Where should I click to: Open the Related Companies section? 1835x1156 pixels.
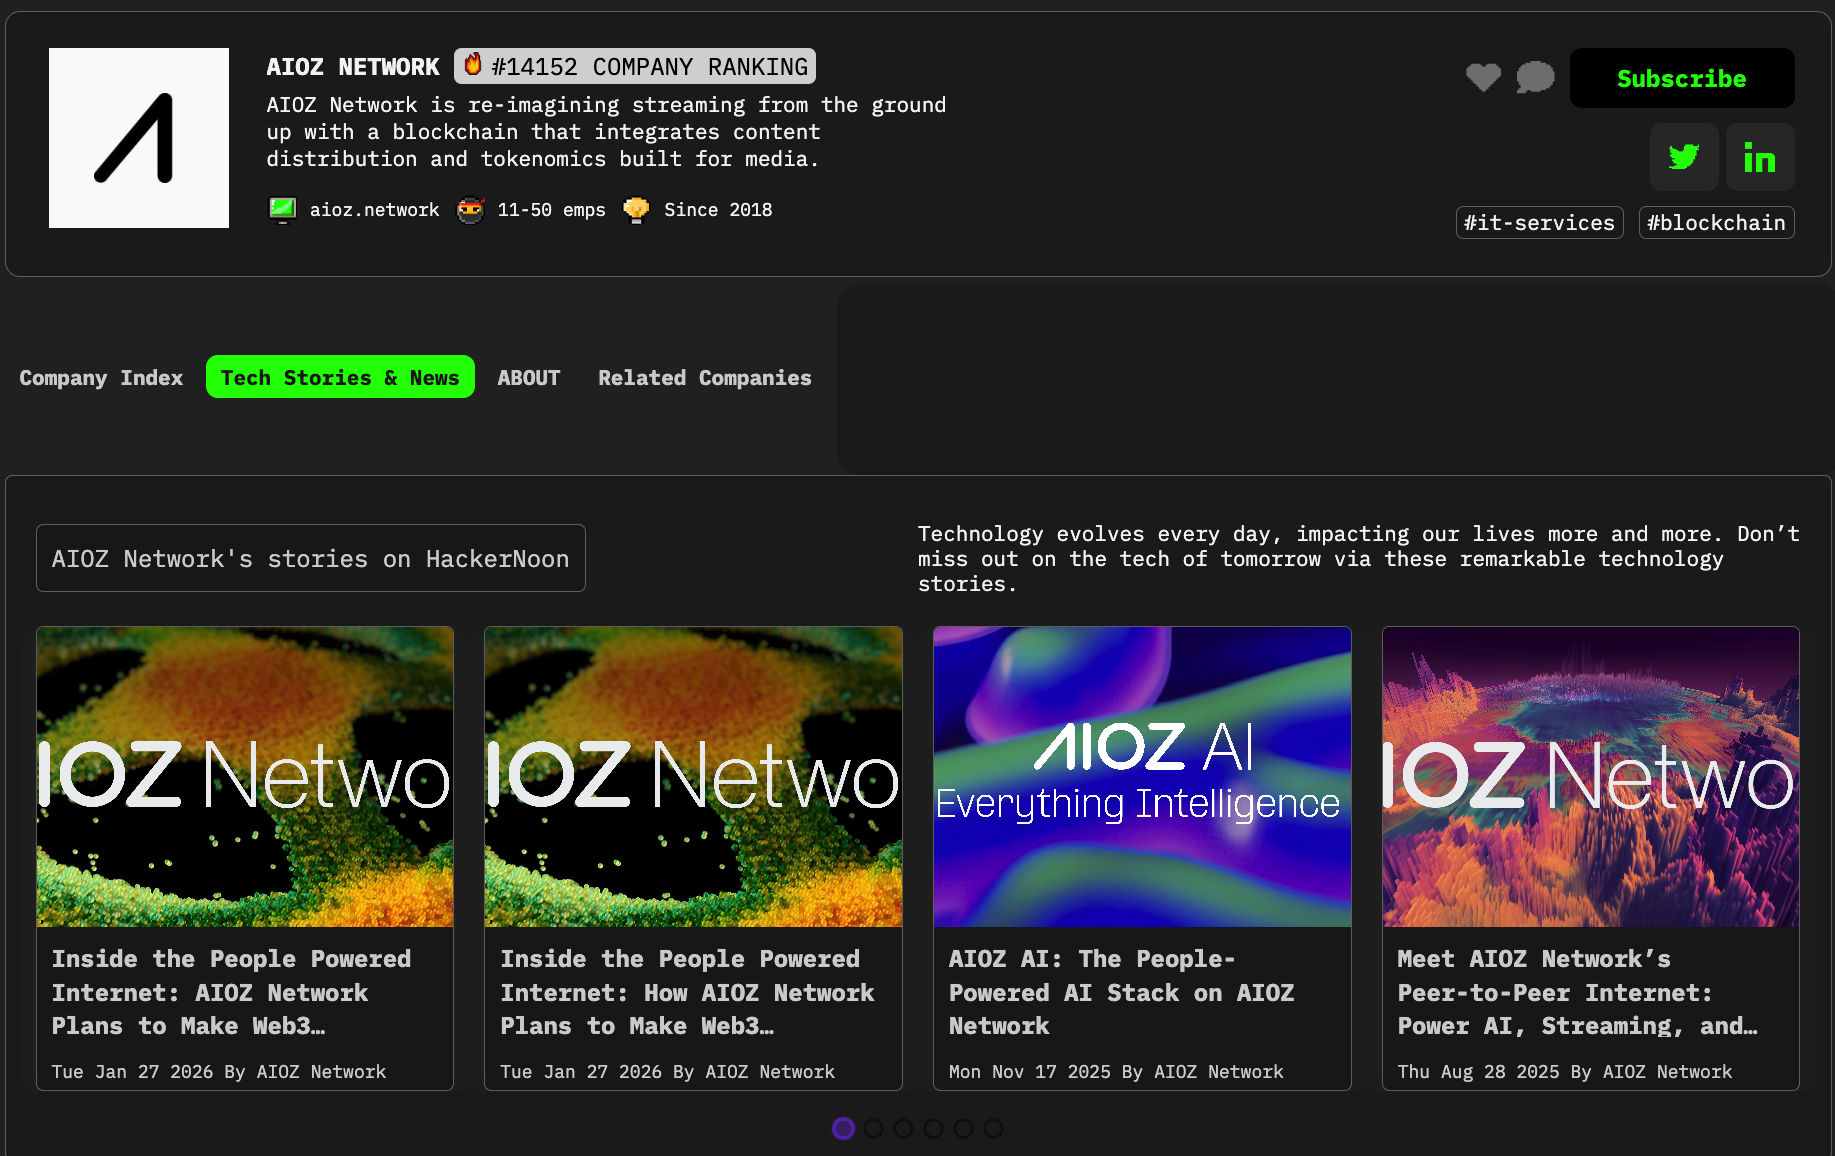pos(704,377)
